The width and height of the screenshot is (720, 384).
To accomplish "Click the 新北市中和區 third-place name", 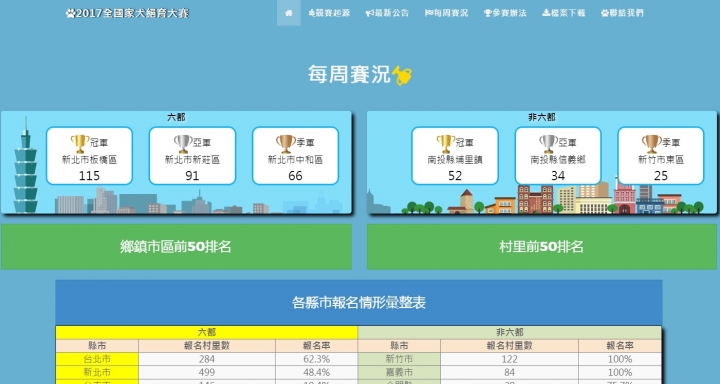I will coord(295,160).
